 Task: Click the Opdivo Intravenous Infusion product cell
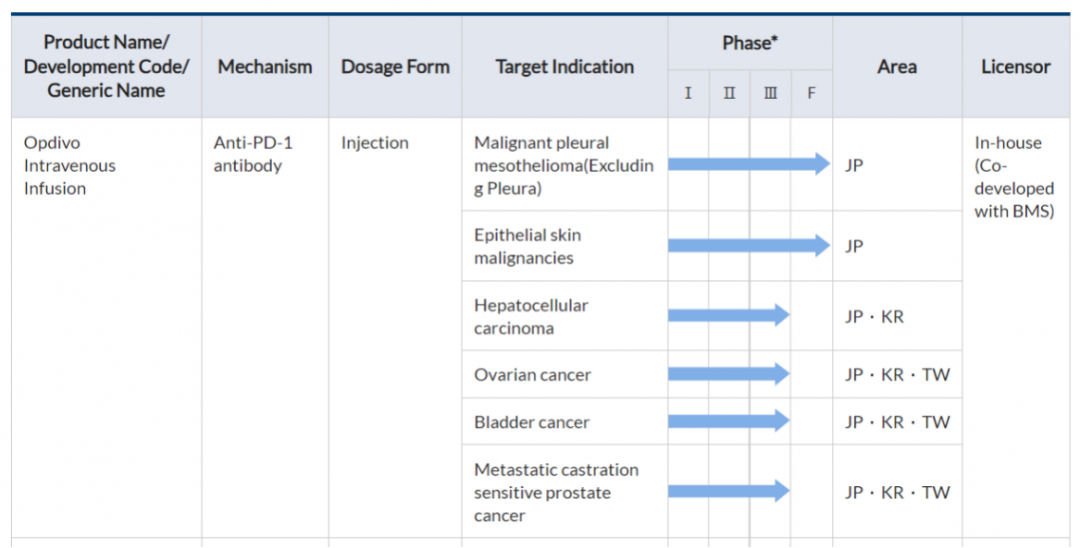tap(70, 165)
